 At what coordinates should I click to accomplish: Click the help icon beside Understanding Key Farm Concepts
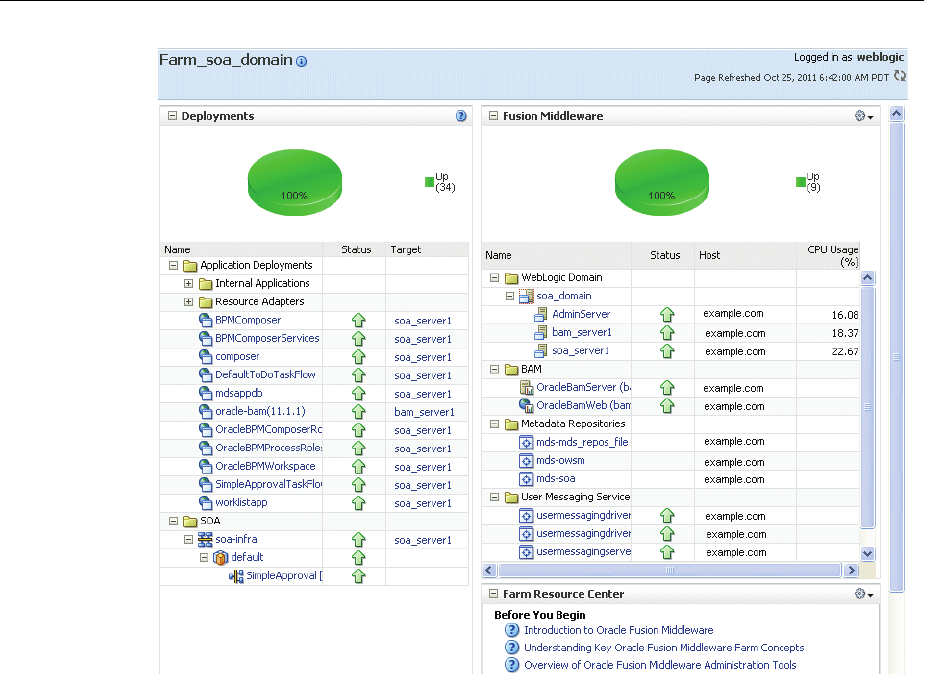click(x=512, y=647)
